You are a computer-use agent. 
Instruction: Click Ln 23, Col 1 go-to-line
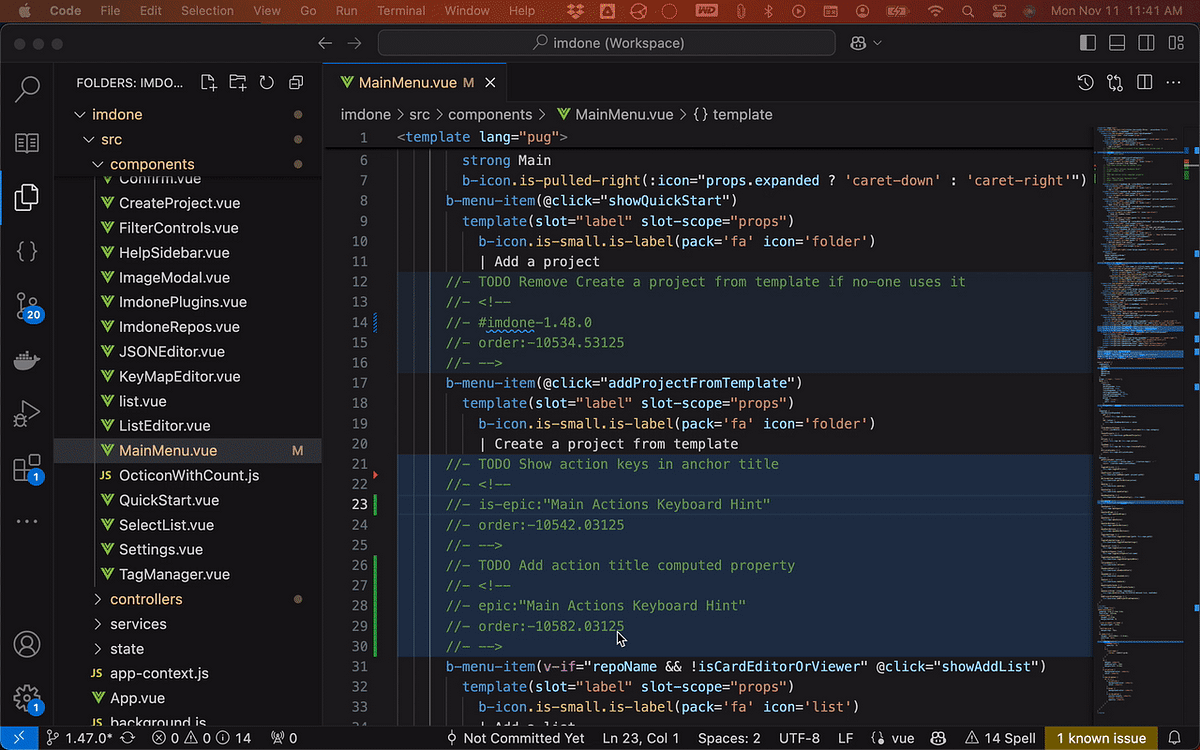click(x=641, y=738)
